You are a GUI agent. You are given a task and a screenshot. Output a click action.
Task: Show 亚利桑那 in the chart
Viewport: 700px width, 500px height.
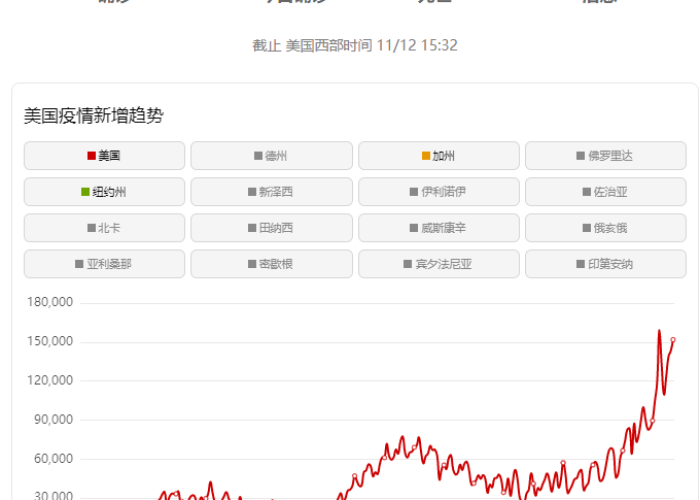[104, 264]
